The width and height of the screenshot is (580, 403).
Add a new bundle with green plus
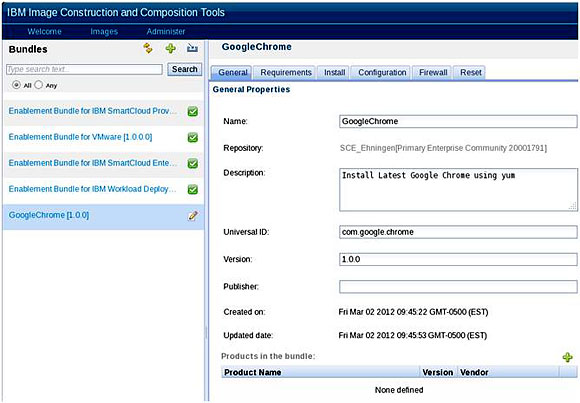coord(170,48)
